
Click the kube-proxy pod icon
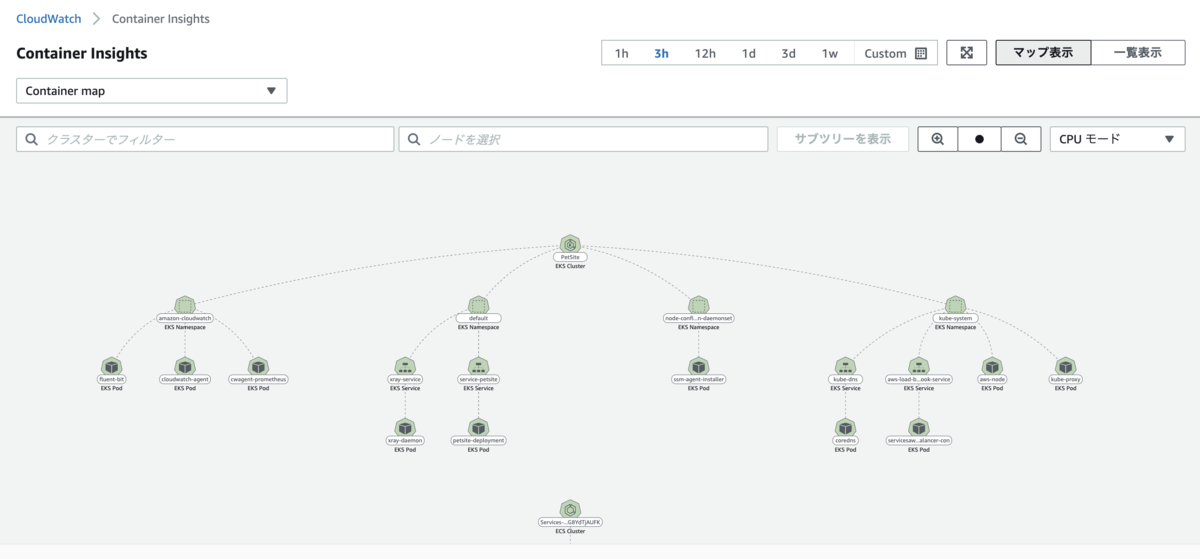coord(1065,366)
